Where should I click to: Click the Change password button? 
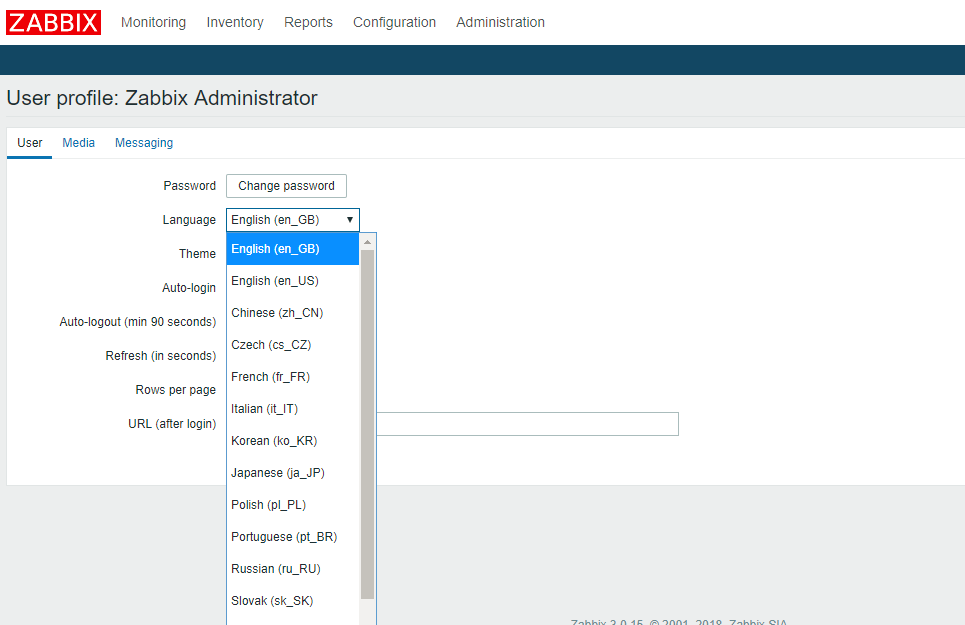(286, 186)
